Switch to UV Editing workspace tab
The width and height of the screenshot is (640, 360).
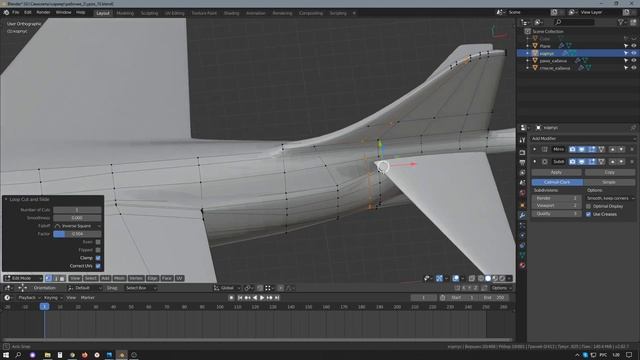click(x=175, y=13)
